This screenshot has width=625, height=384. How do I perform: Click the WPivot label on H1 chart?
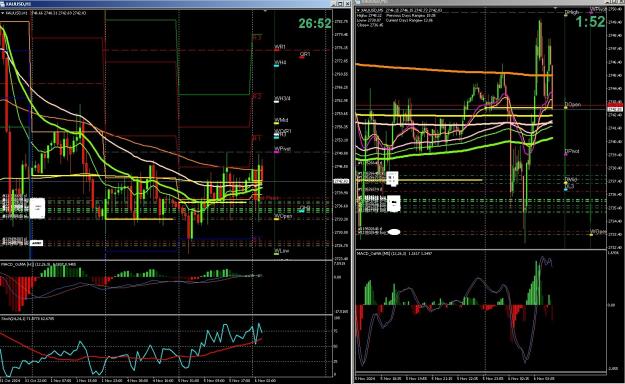point(282,149)
